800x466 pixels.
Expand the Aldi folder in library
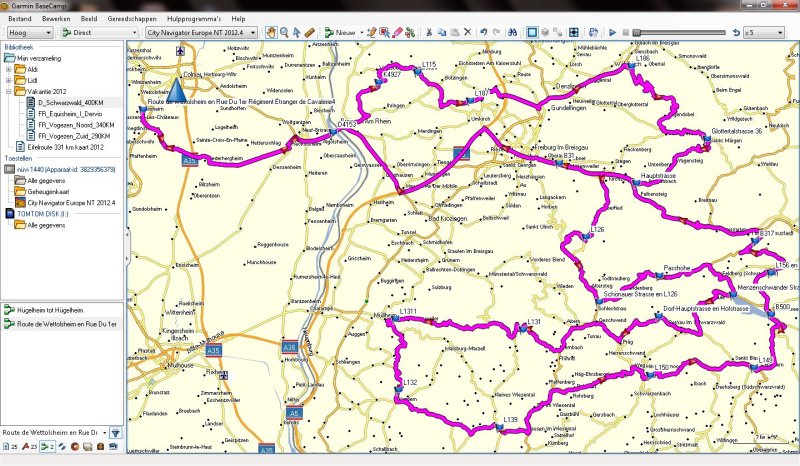(x=8, y=69)
